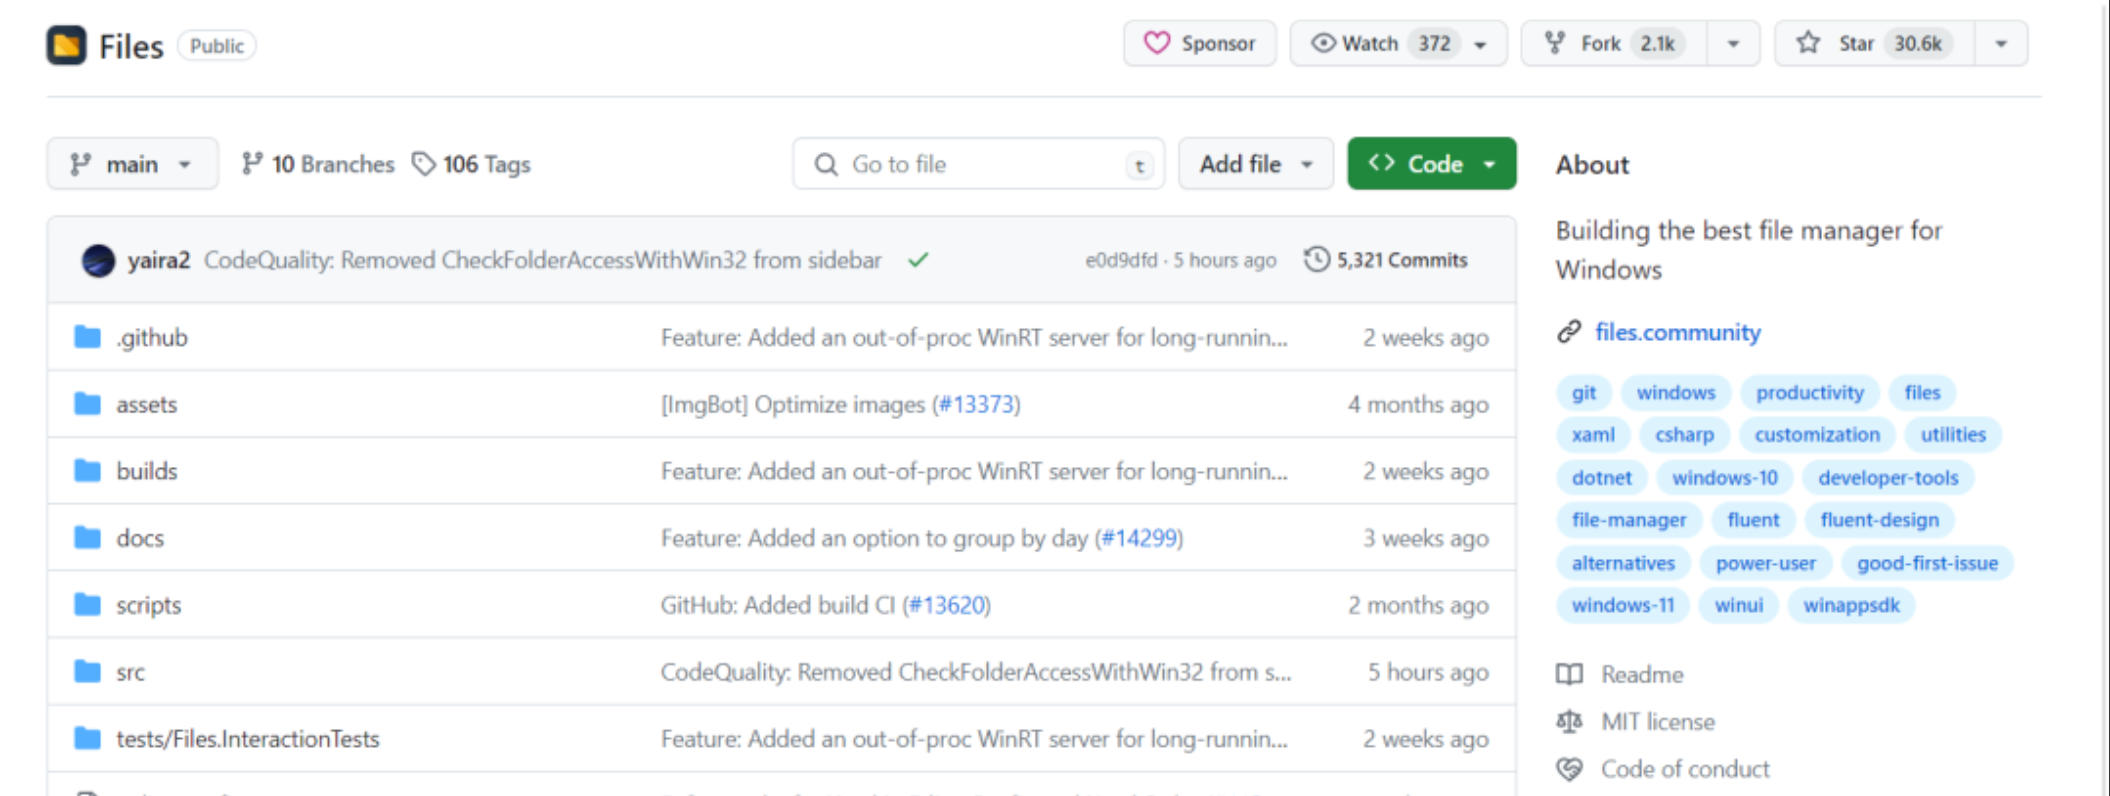Open the star lists dropdown arrow
The width and height of the screenshot is (2110, 796).
pos(2001,44)
